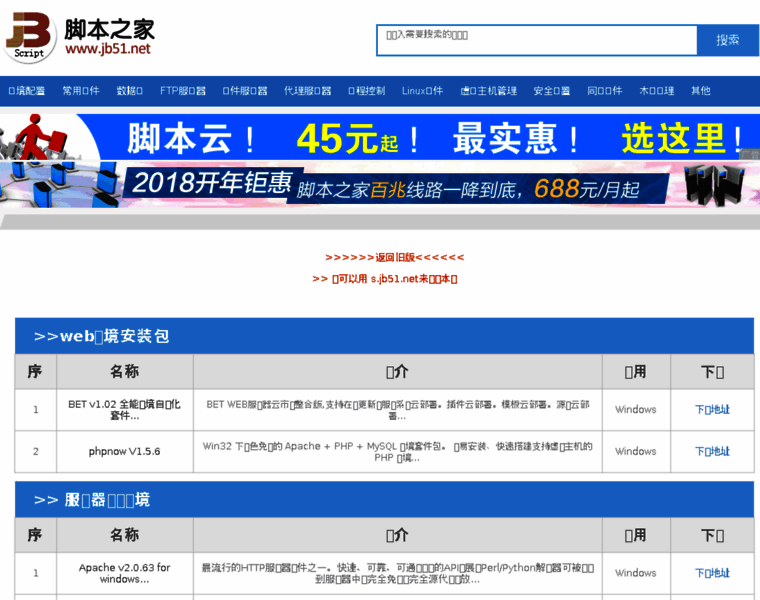Click the 名称 header in server table

pos(125,535)
